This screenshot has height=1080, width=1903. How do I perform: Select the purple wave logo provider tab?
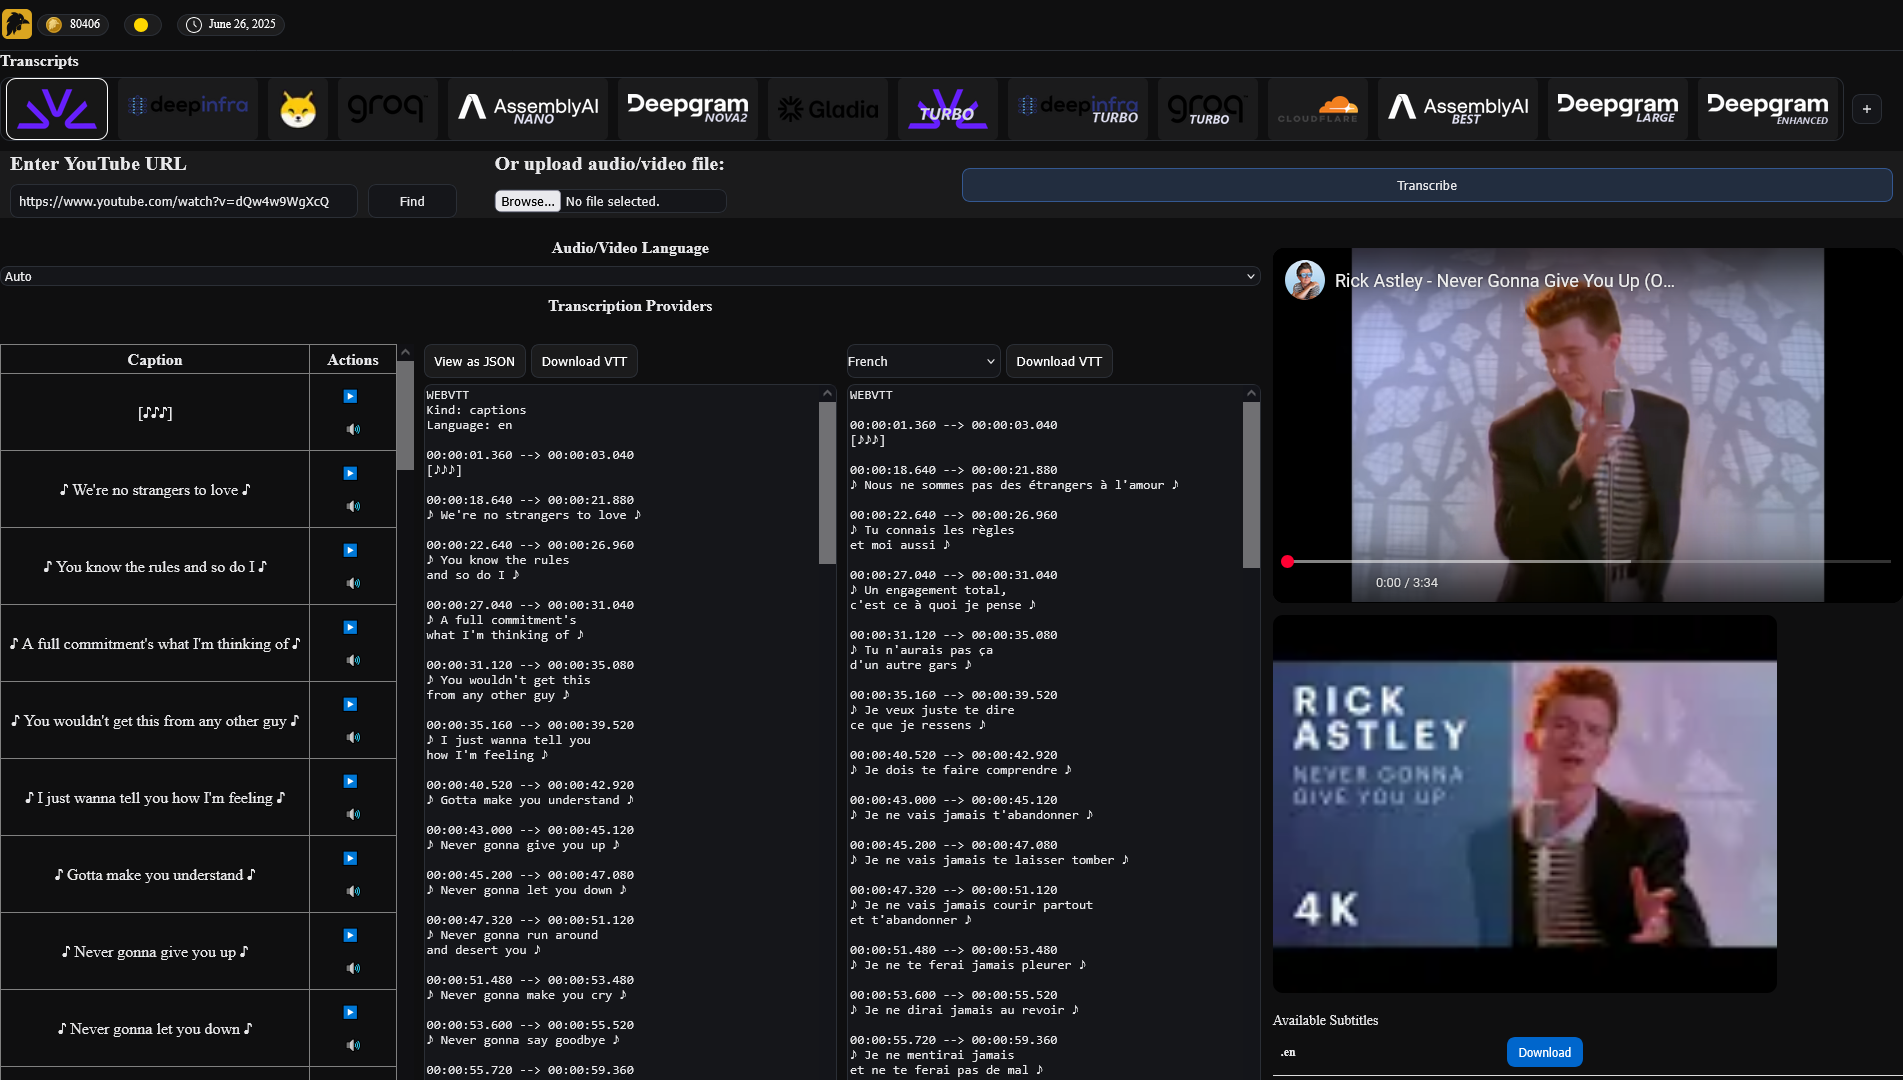[x=57, y=109]
